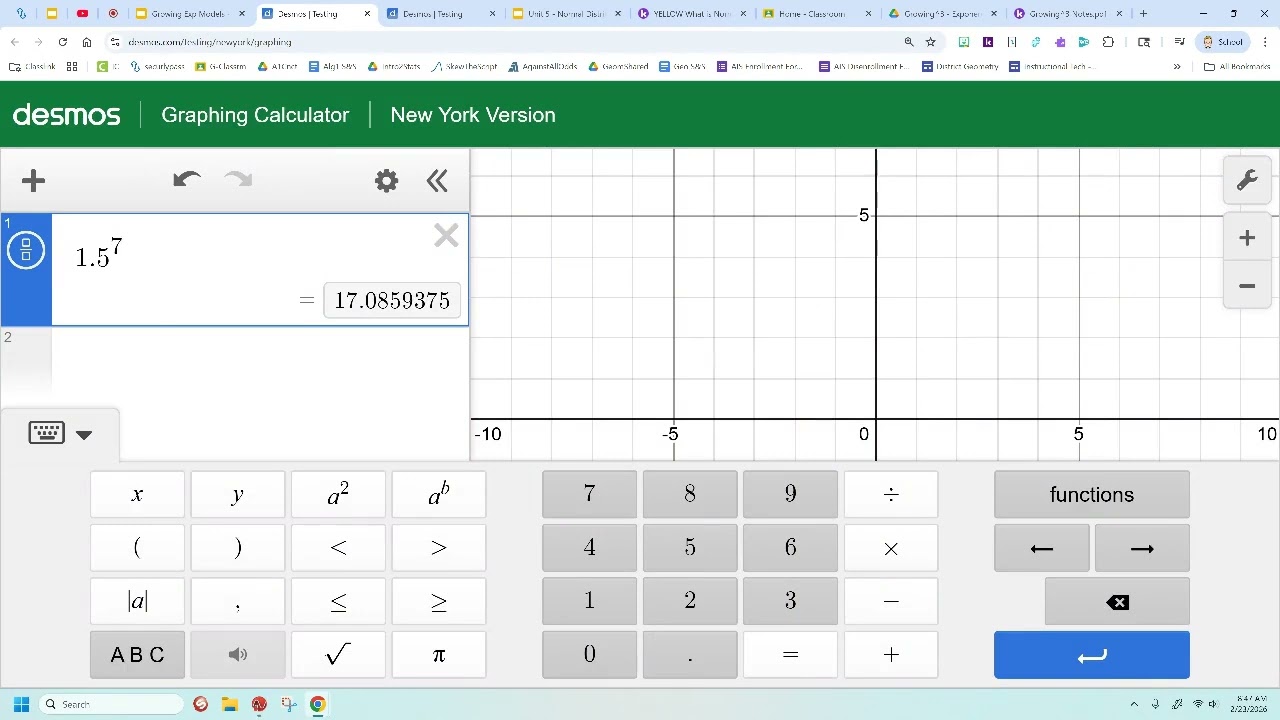Image resolution: width=1280 pixels, height=720 pixels.
Task: Insert the less than or equal symbol
Action: pyautogui.click(x=338, y=601)
